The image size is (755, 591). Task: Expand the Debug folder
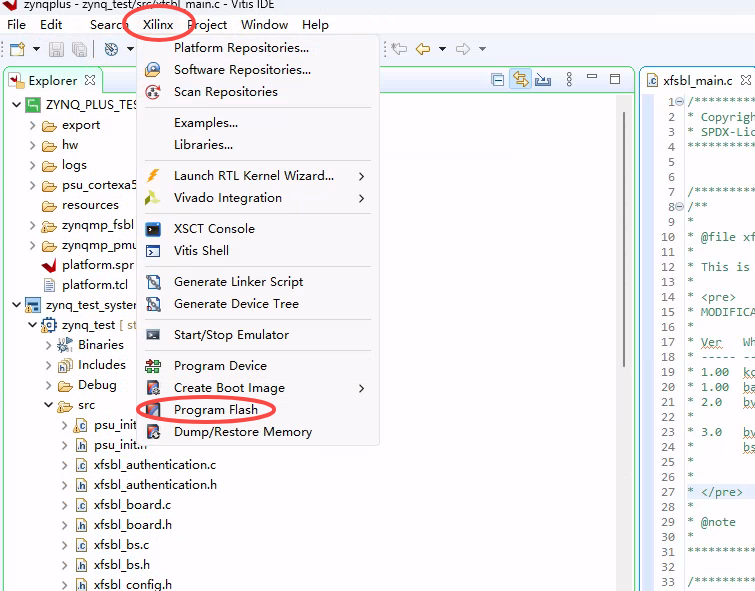[48, 385]
